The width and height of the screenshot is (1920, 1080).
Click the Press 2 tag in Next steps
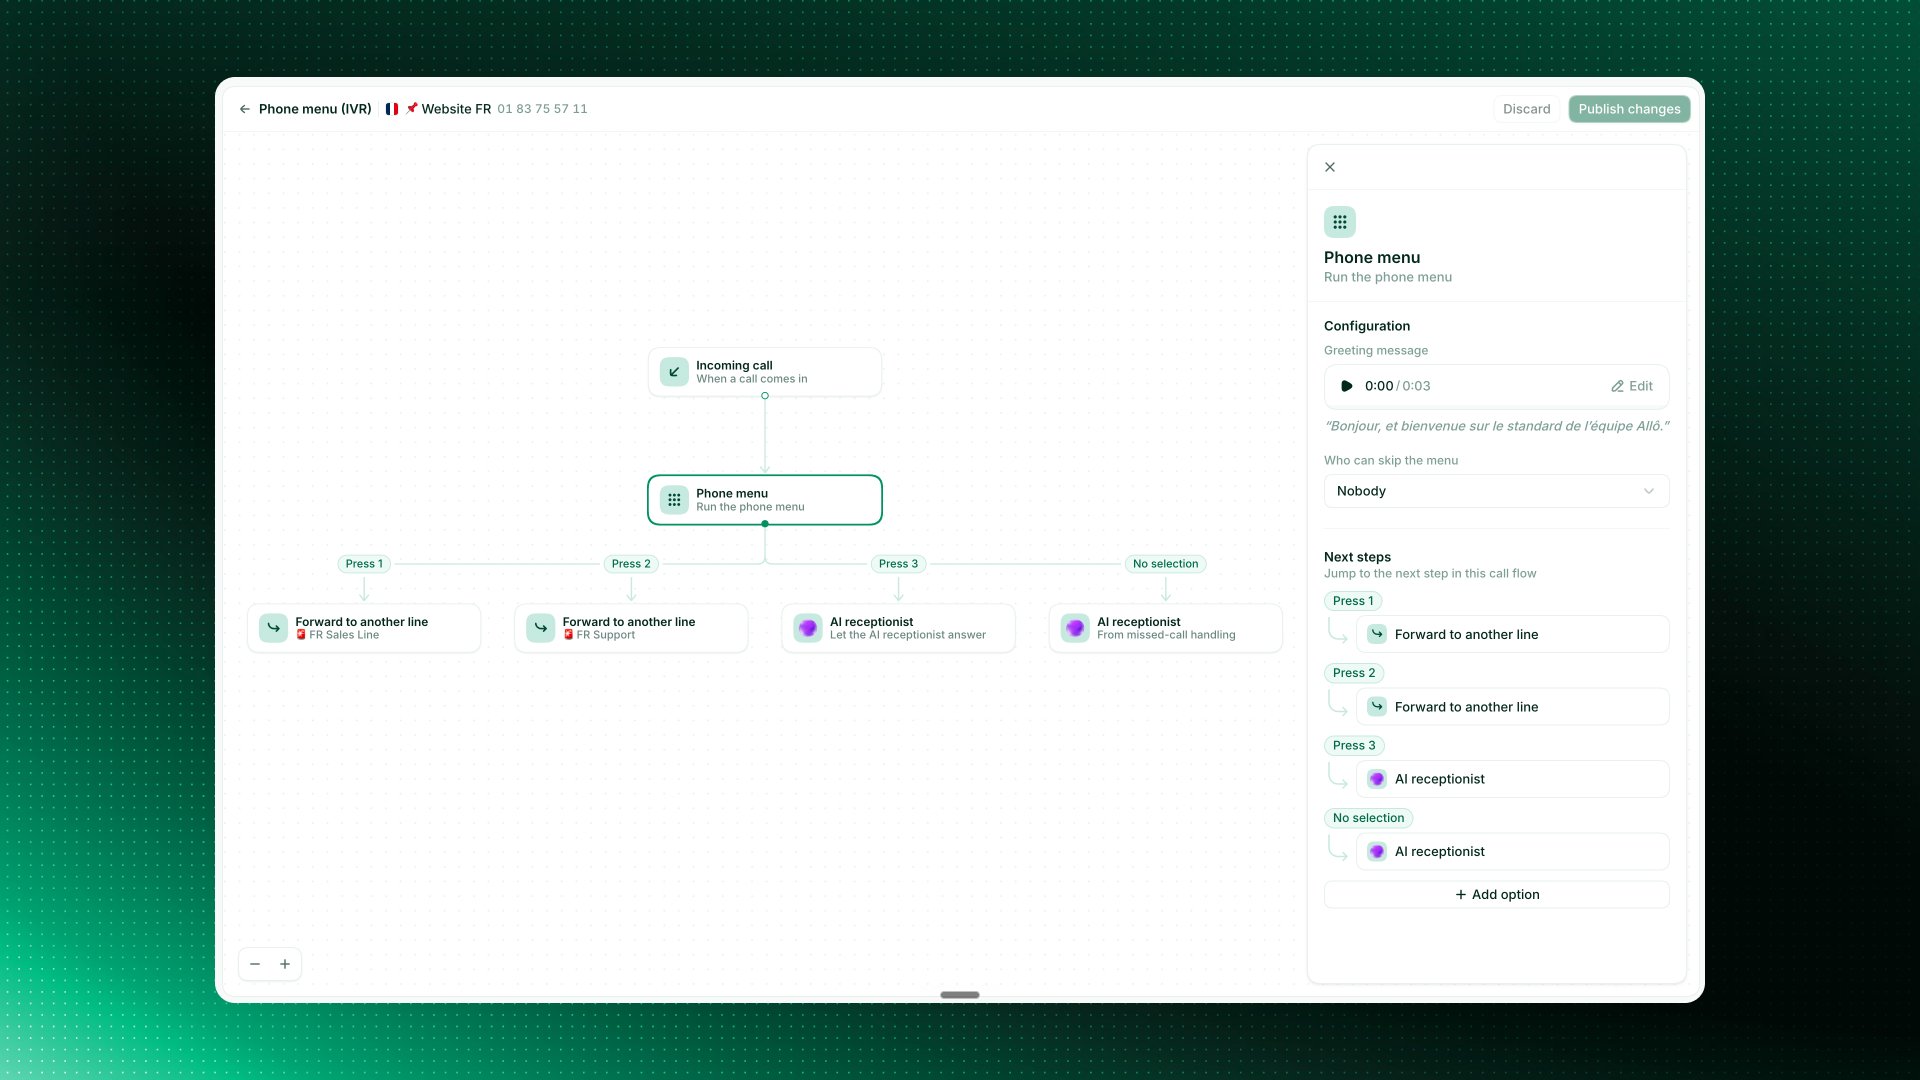coord(1354,673)
